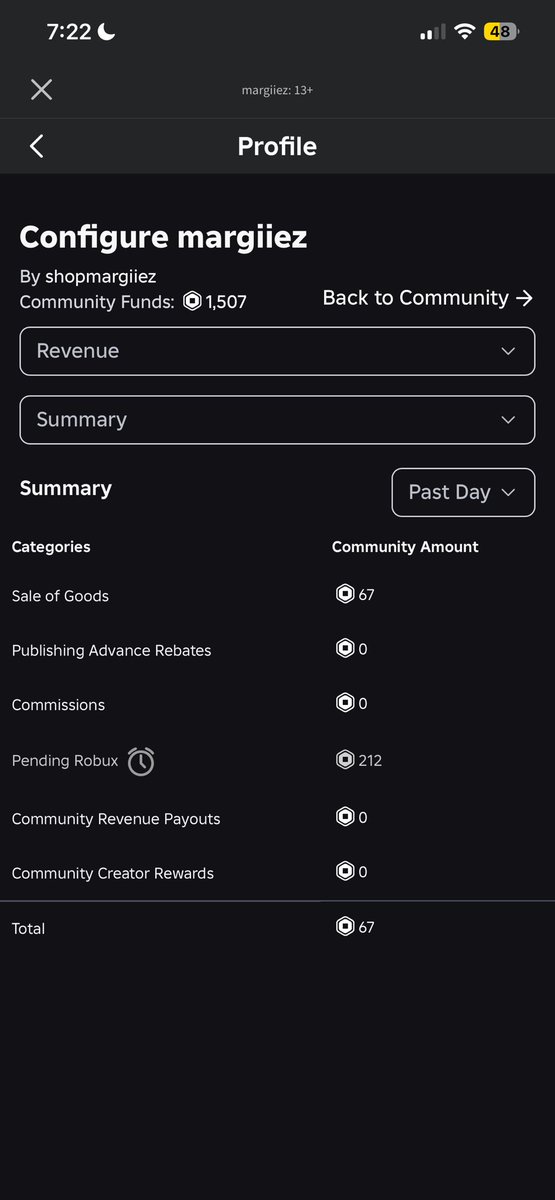
Task: Tap the Robux icon in the Total row
Action: pos(345,927)
